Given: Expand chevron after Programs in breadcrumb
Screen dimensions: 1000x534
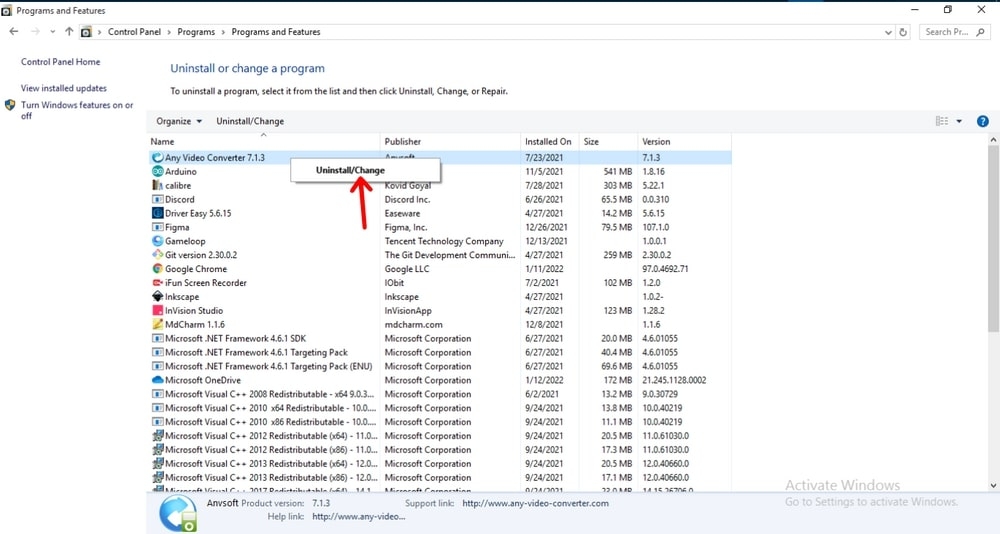Looking at the screenshot, I should click(223, 32).
